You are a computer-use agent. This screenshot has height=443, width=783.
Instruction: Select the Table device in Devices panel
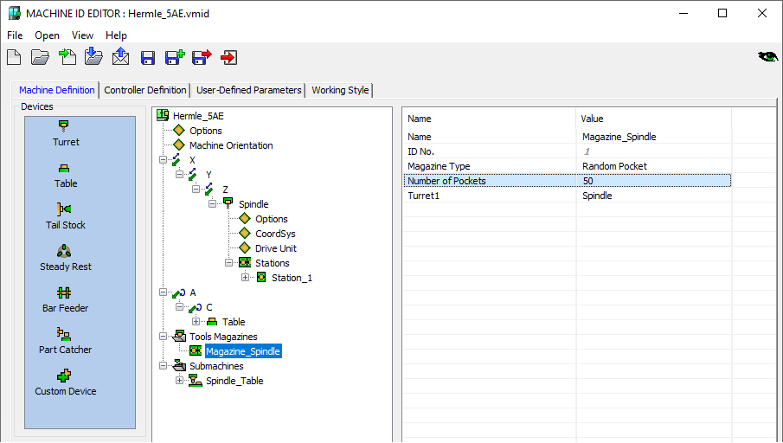pos(65,176)
